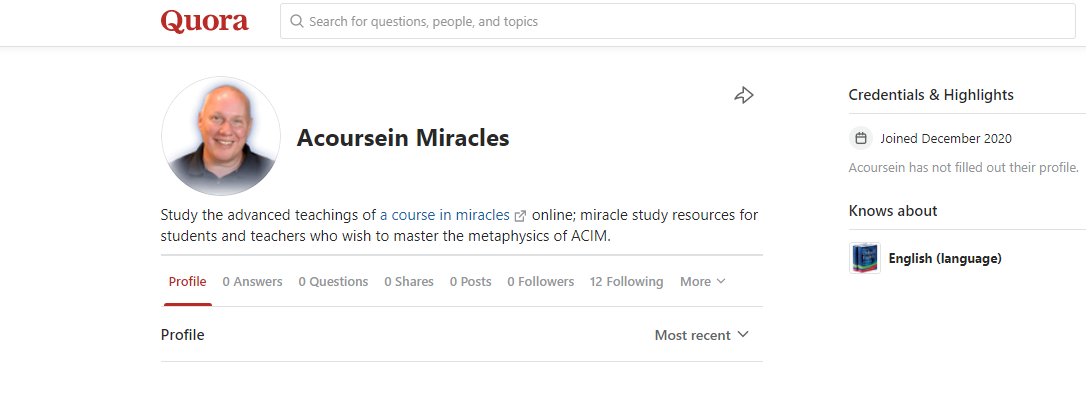Click the share arrow icon
This screenshot has width=1086, height=407.
tap(744, 95)
